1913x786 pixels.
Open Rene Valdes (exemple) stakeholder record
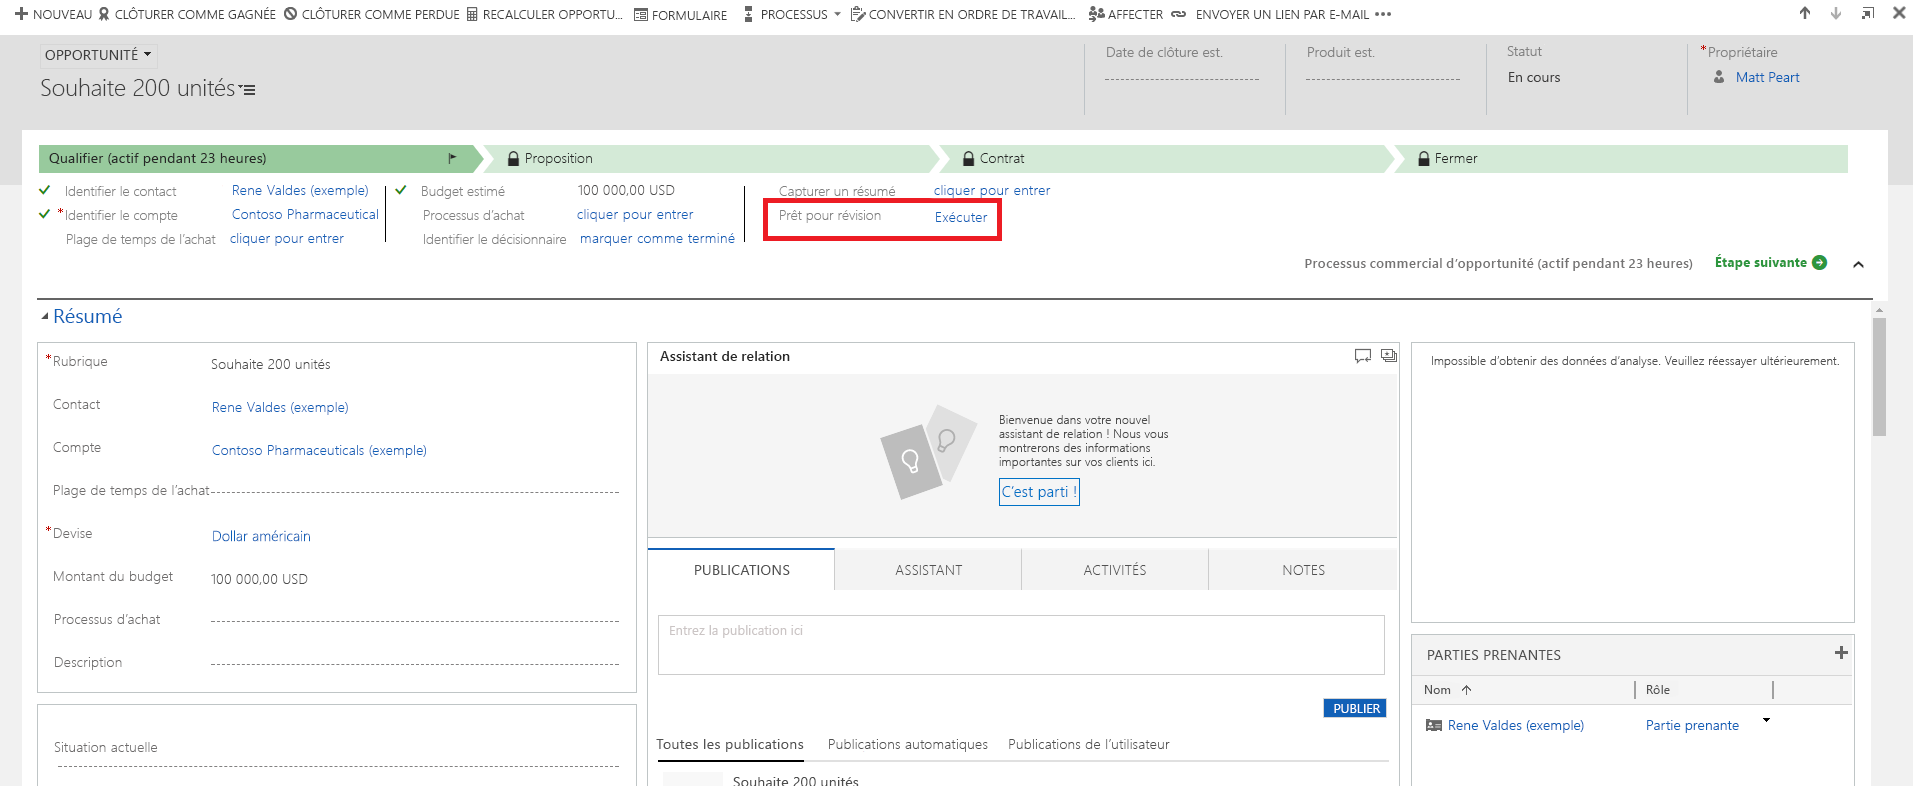(x=1515, y=725)
